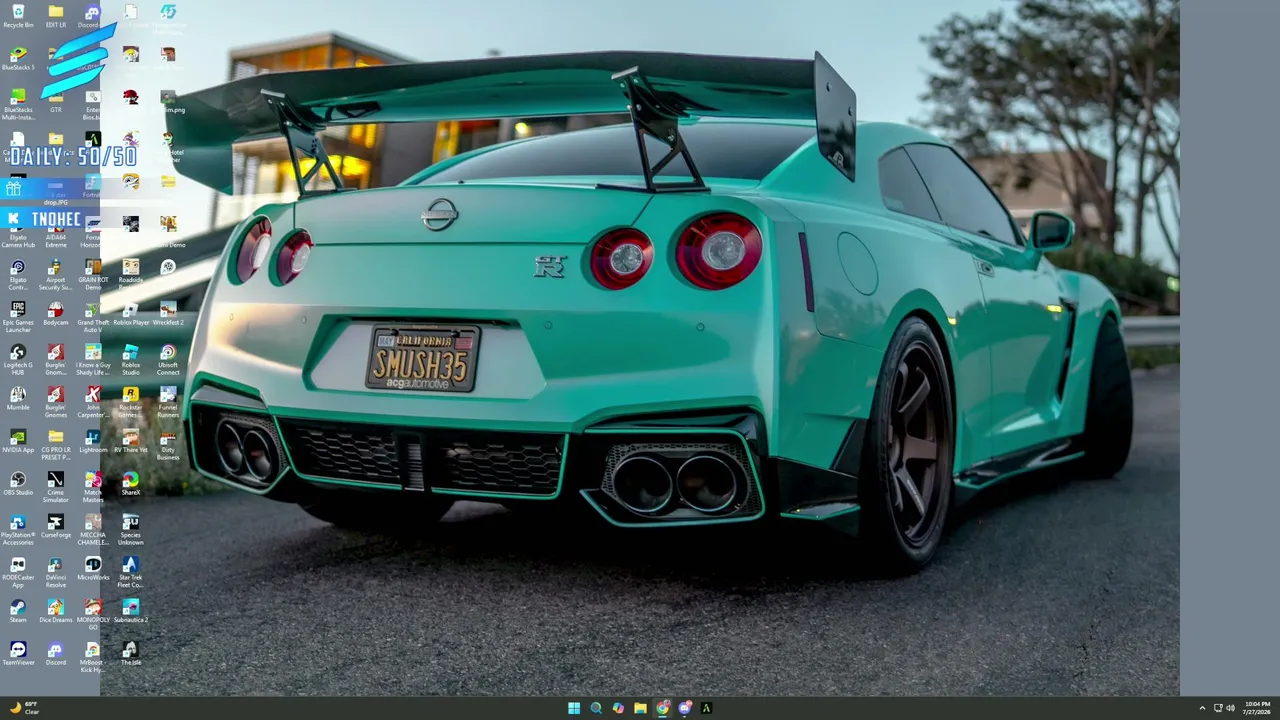The image size is (1280, 720).
Task: Open the Logitech G HUB shortcut
Action: pyautogui.click(x=18, y=359)
